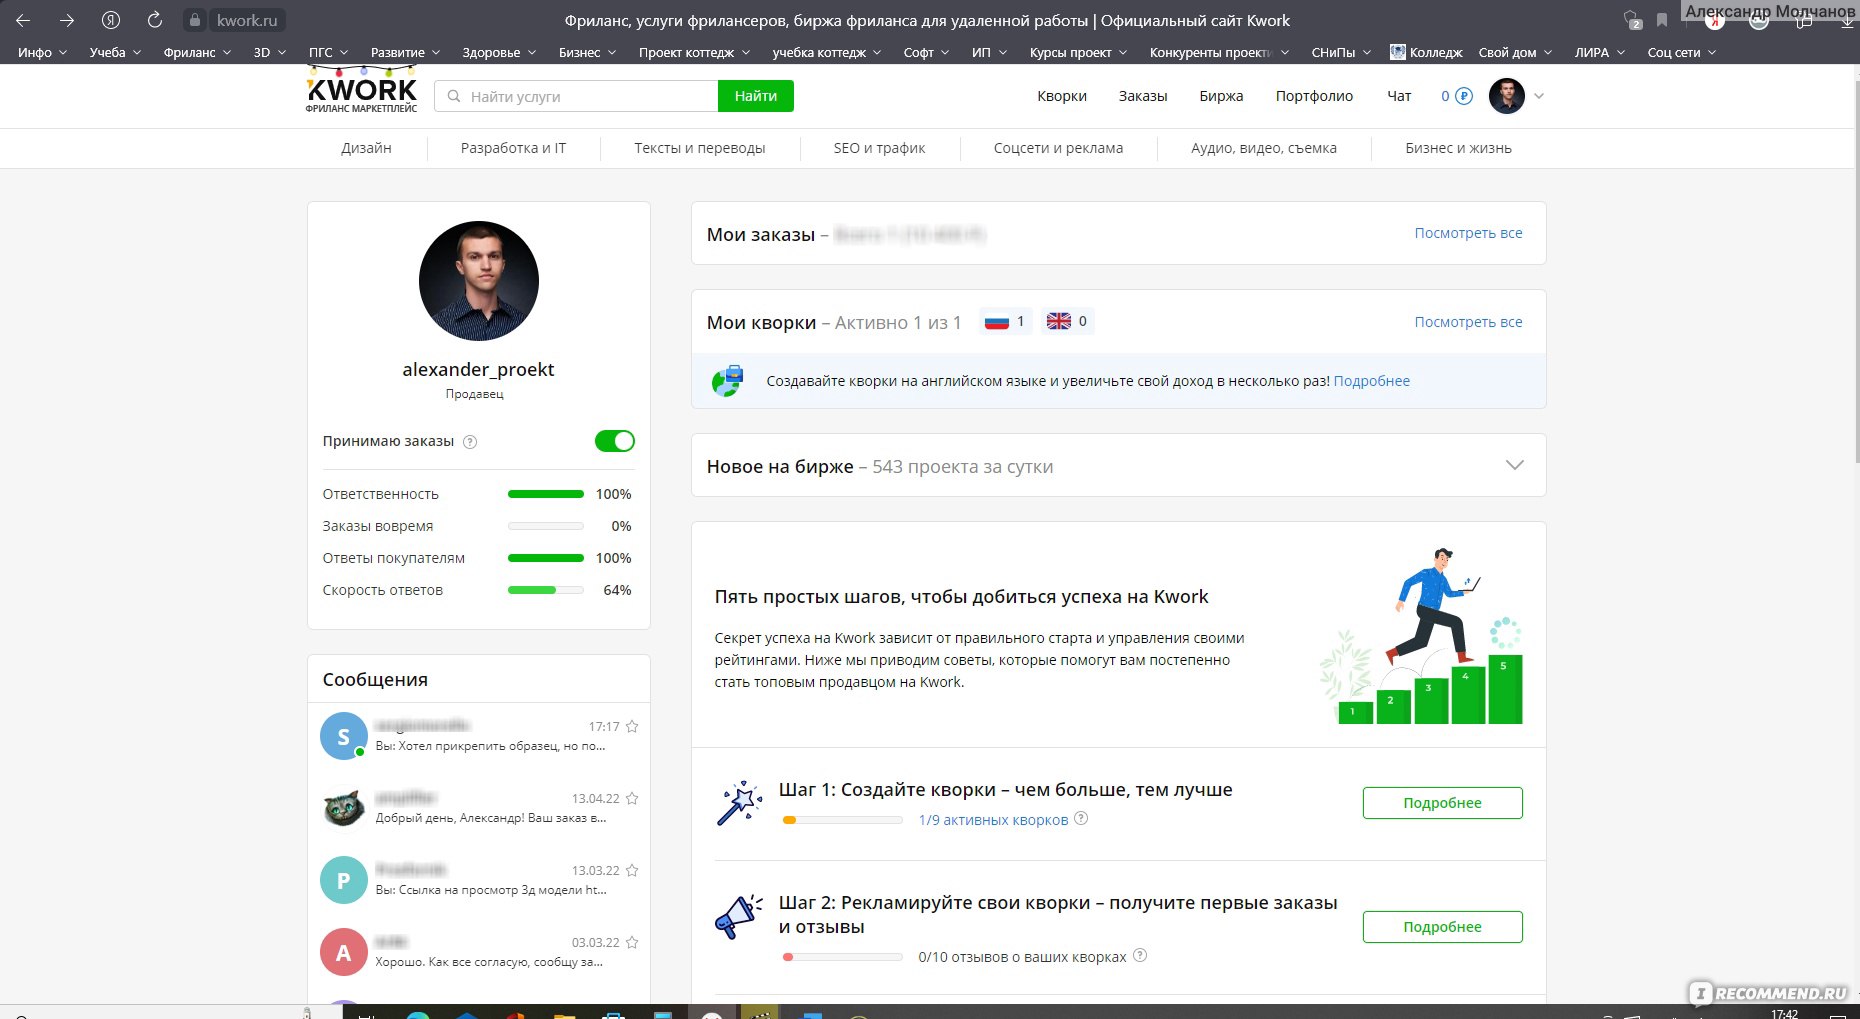
Task: Open the S avatar conversation
Action: (x=343, y=736)
